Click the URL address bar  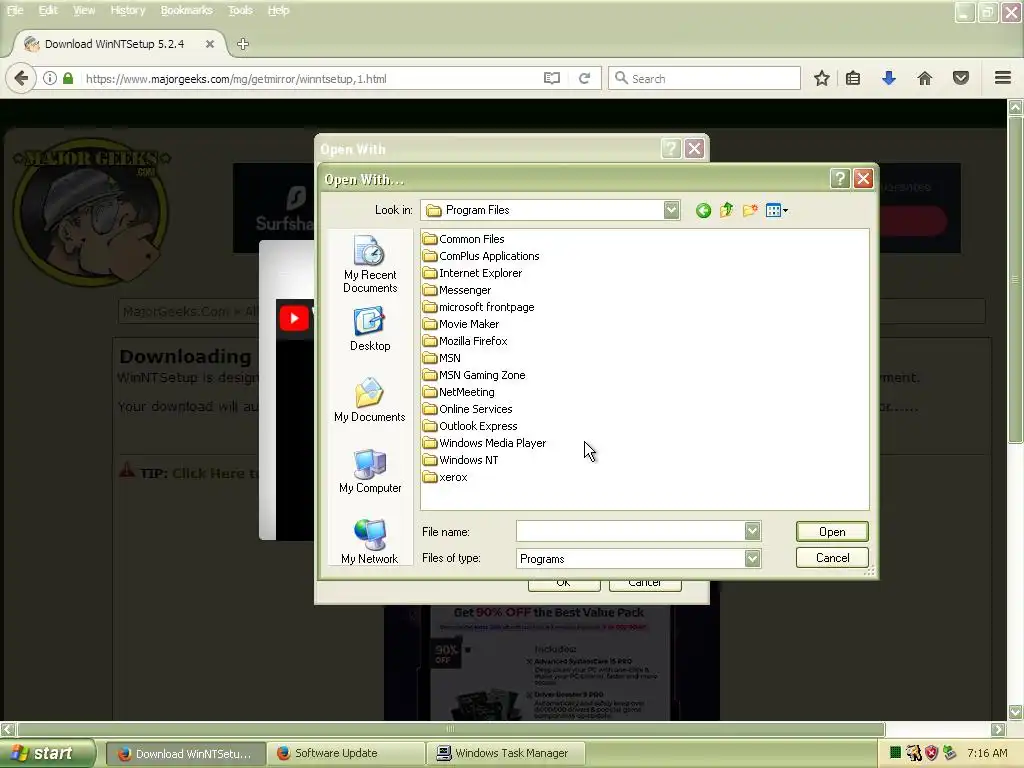310,78
